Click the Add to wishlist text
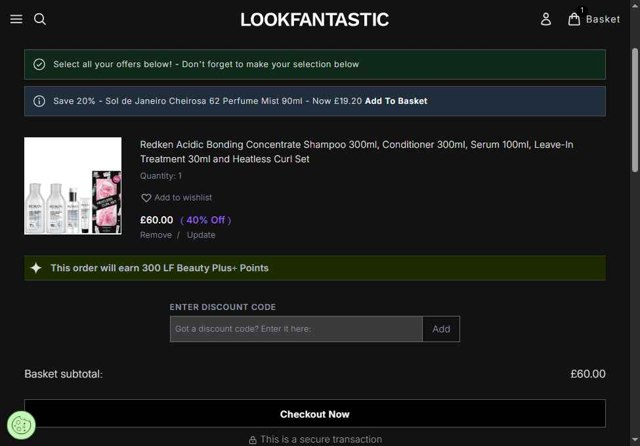This screenshot has width=640, height=446. [x=183, y=198]
